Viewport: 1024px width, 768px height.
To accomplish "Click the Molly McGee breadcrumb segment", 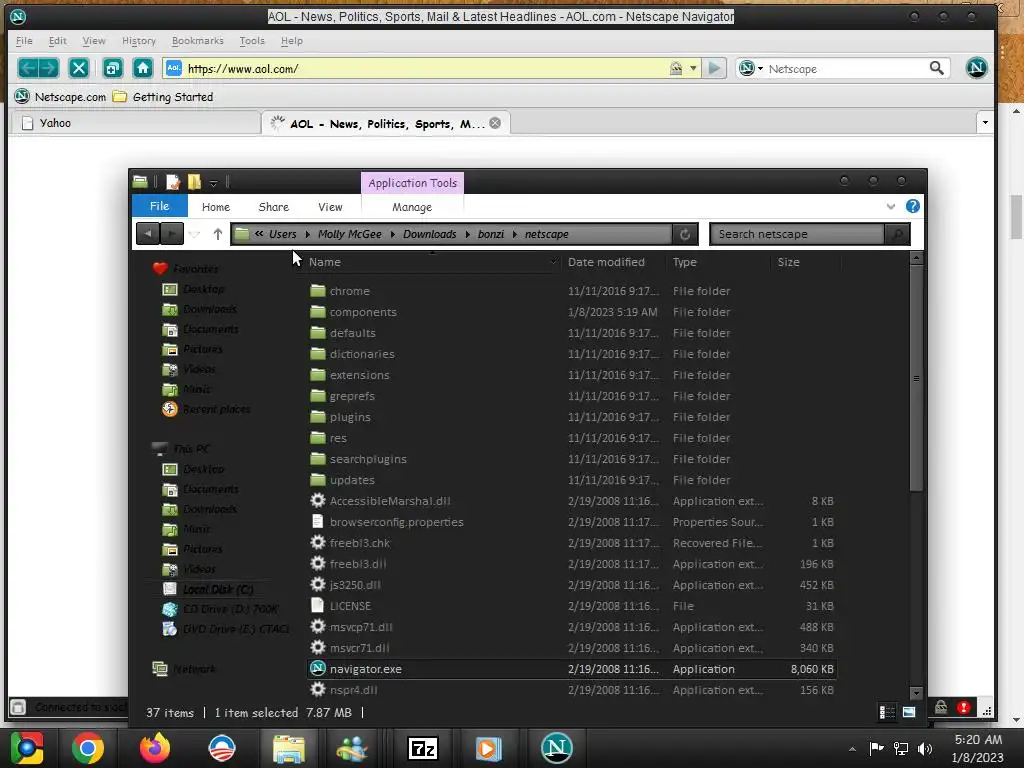I will point(349,234).
